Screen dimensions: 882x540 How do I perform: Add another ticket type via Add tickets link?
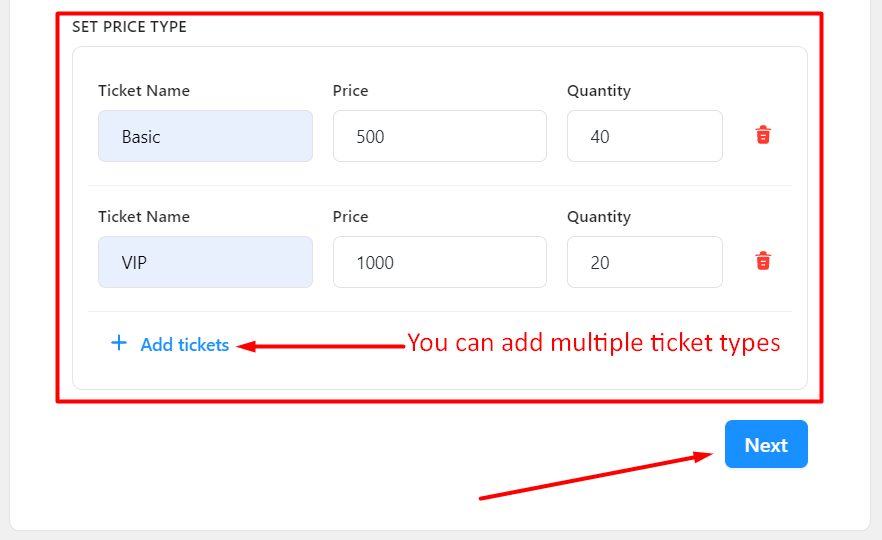(184, 344)
